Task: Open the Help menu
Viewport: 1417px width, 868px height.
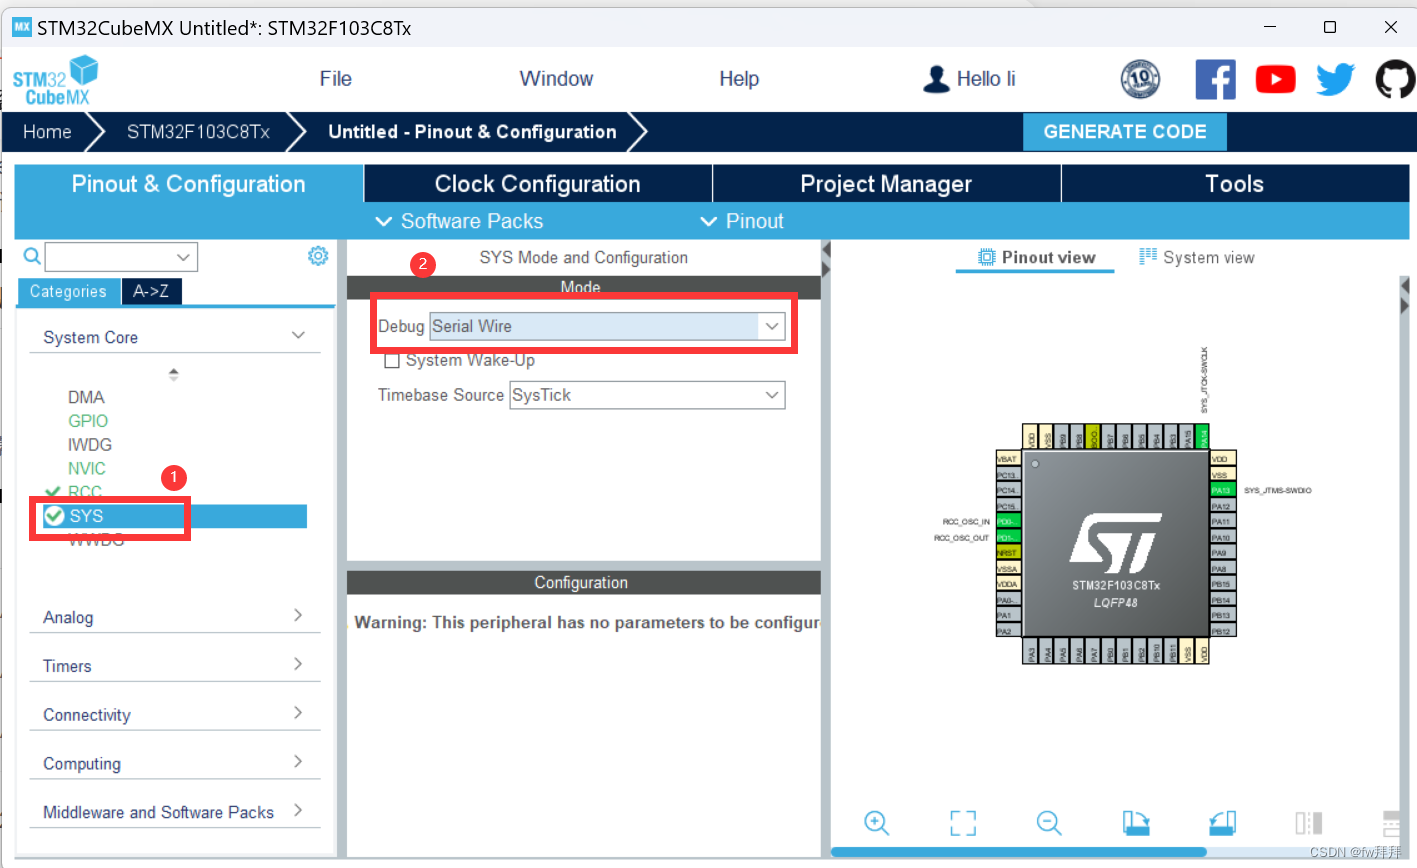Action: [739, 79]
